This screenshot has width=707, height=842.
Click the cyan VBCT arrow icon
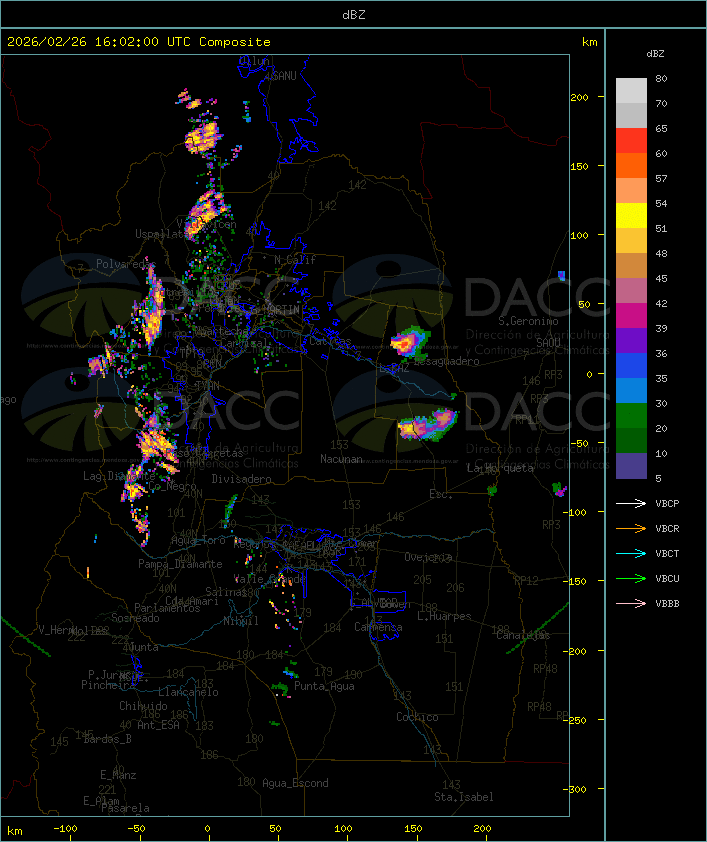pos(631,553)
